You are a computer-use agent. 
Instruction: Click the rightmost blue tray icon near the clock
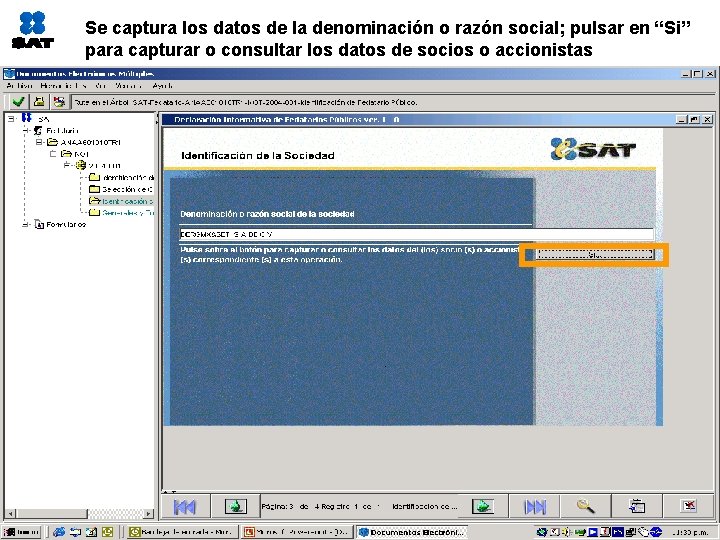click(x=656, y=532)
